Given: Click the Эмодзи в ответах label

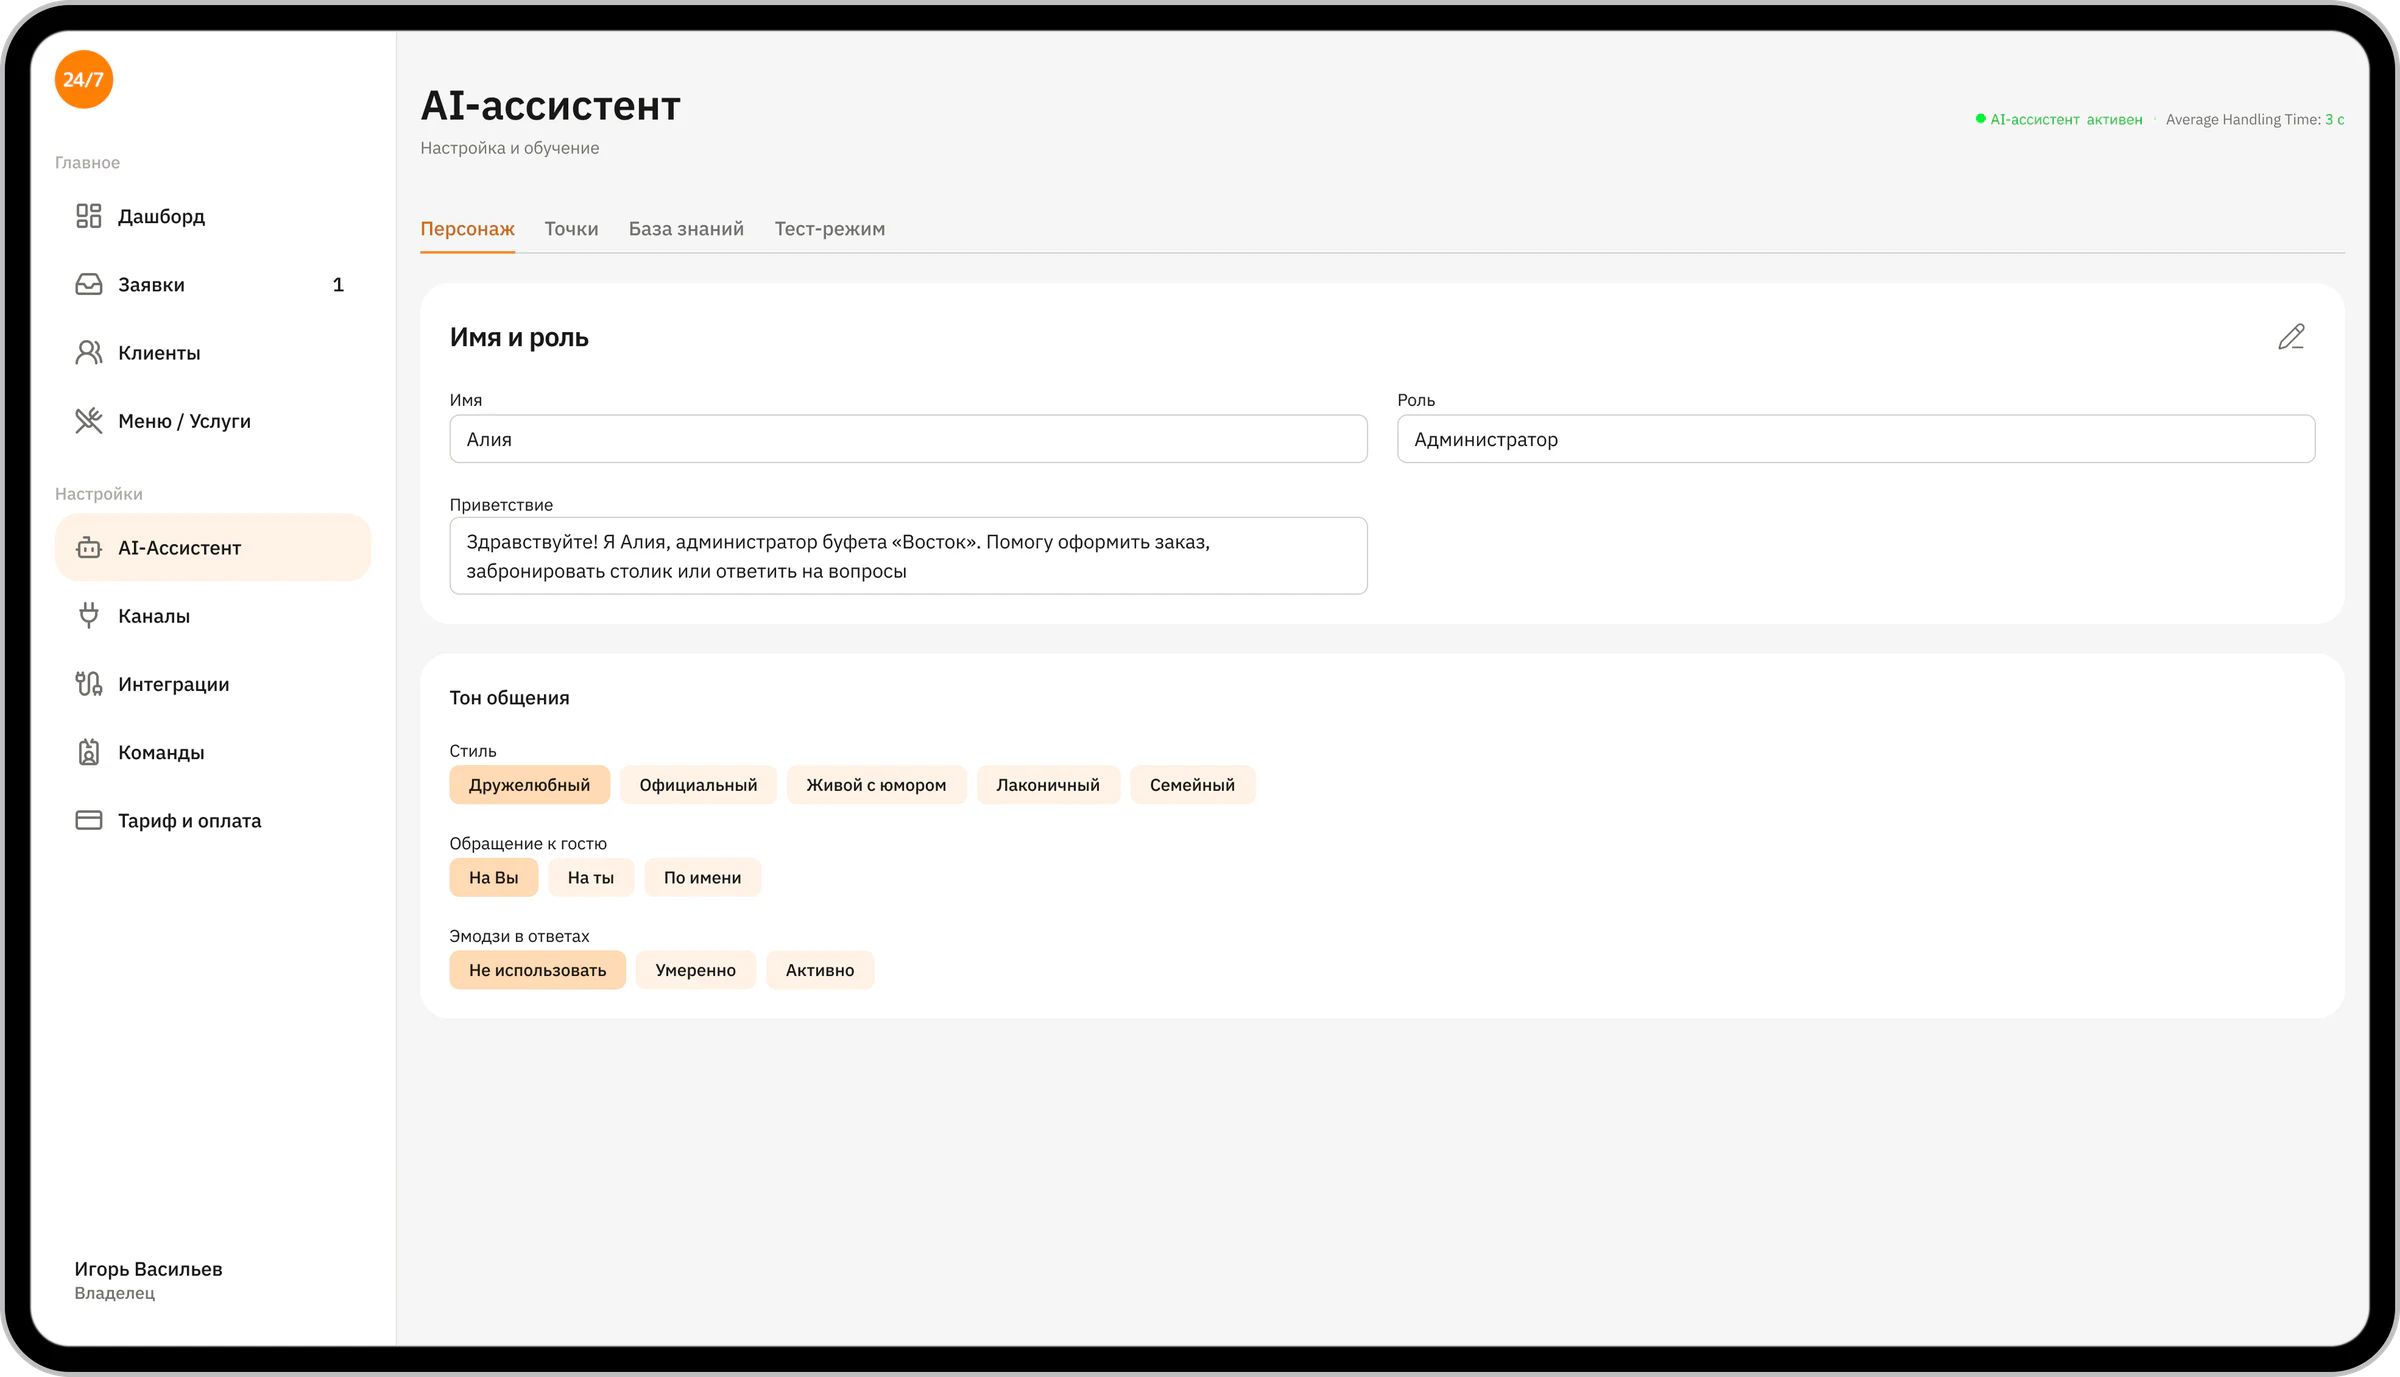Looking at the screenshot, I should (x=519, y=936).
